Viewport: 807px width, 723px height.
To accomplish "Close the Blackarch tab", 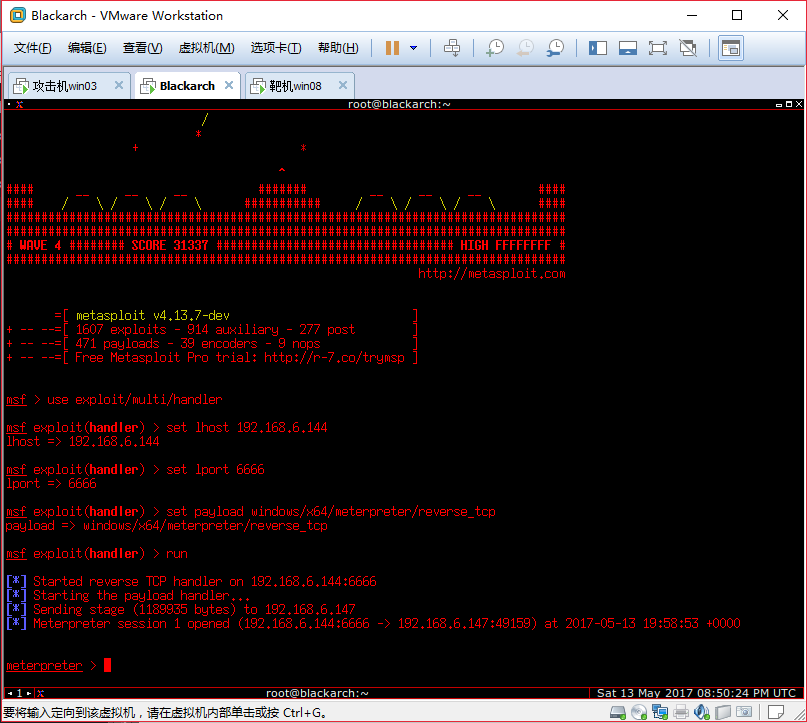I will (x=229, y=85).
